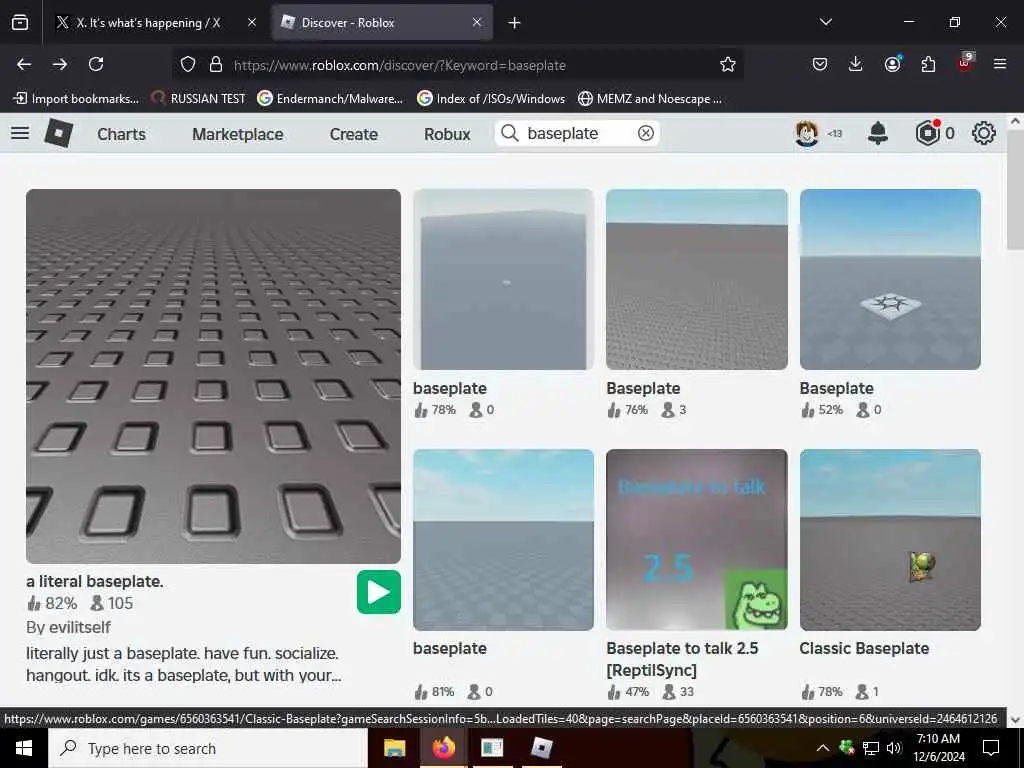Play 'a literal baseplate.' with green button
Image resolution: width=1024 pixels, height=768 pixels.
379,592
